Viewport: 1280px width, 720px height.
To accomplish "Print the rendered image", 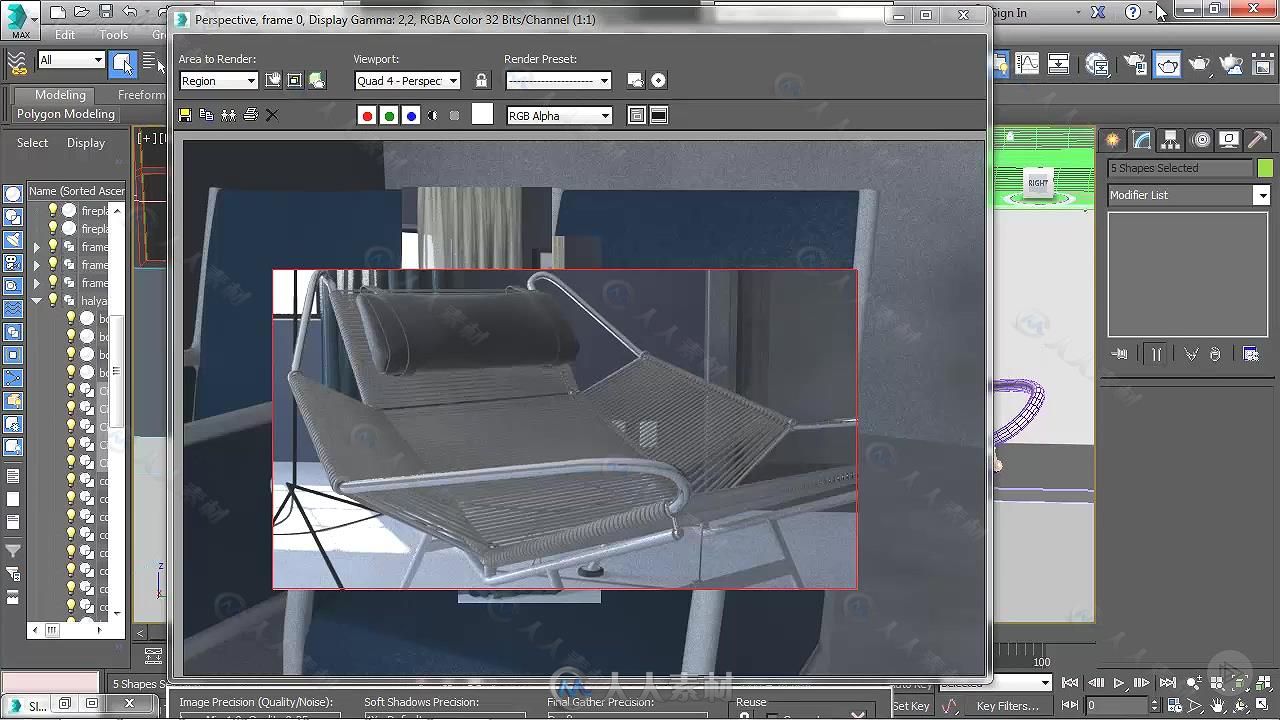I will (250, 115).
